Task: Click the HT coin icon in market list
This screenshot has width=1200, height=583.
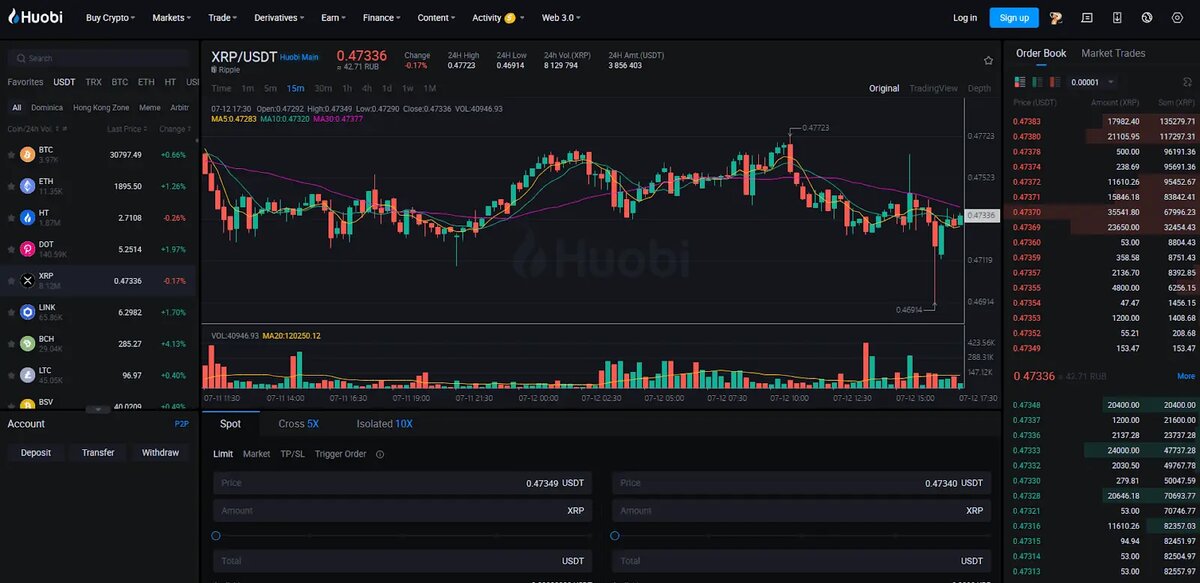Action: [x=26, y=217]
